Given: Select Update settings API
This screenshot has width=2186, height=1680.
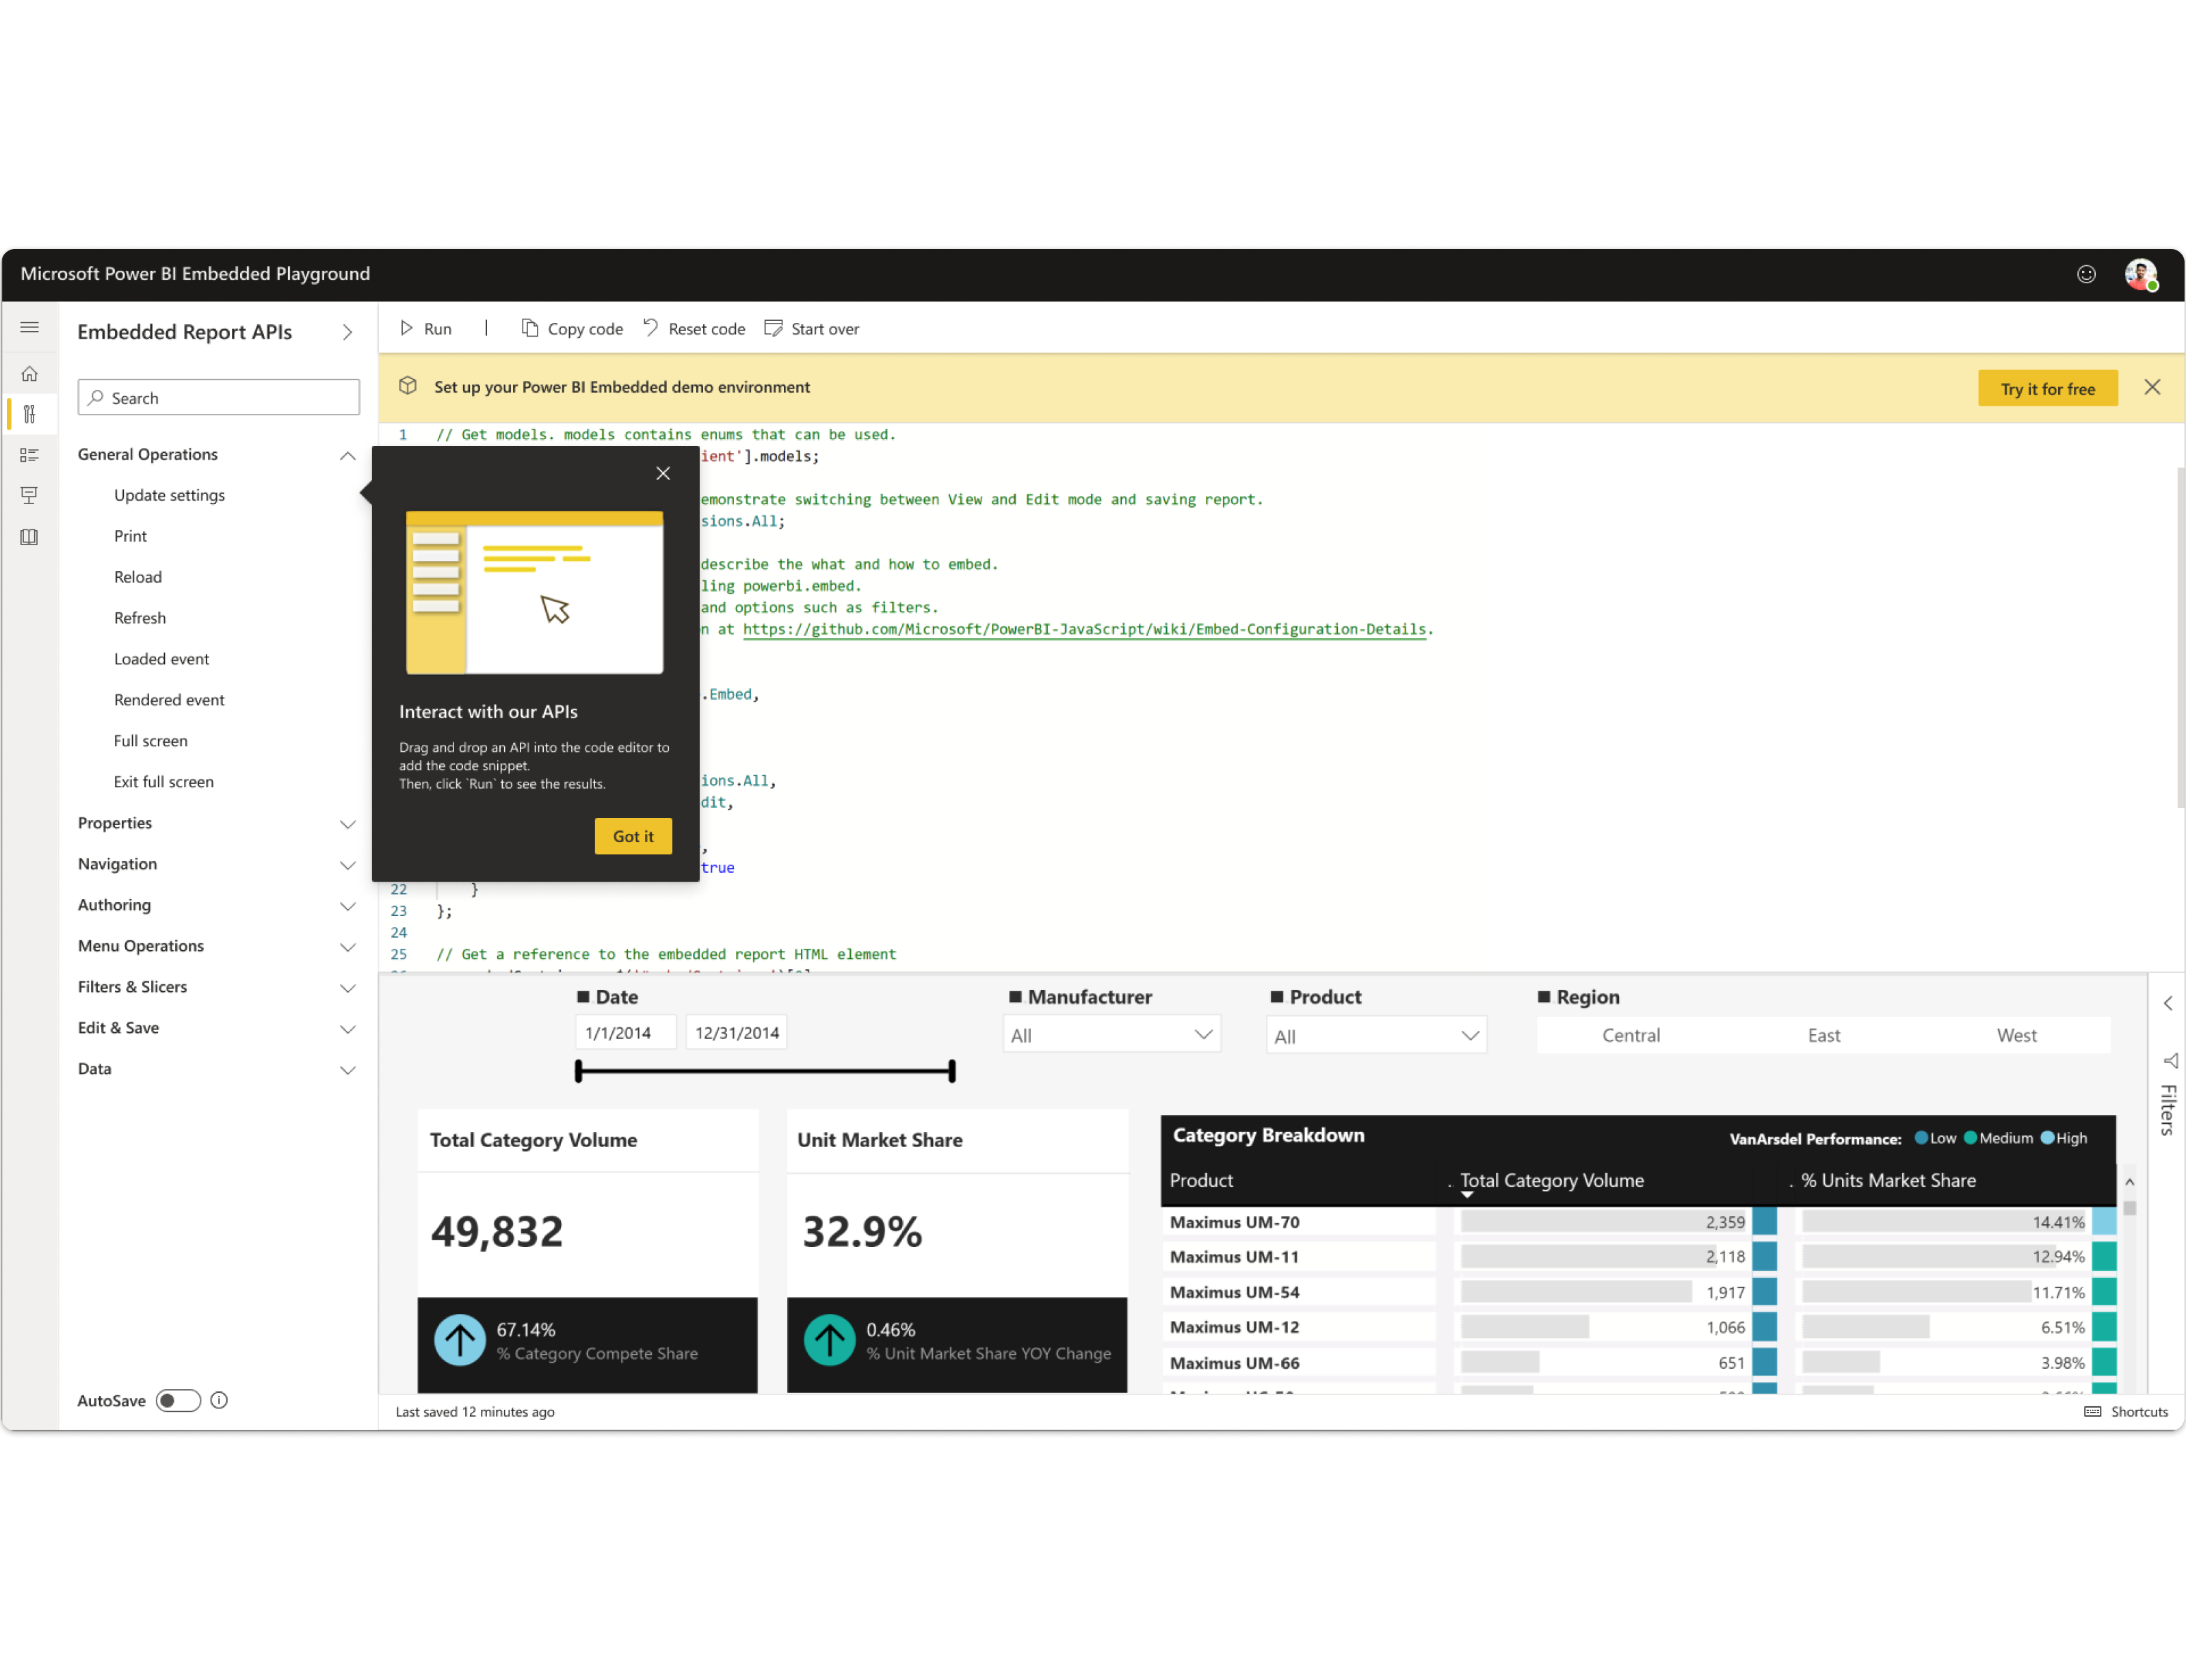Looking at the screenshot, I should point(169,495).
